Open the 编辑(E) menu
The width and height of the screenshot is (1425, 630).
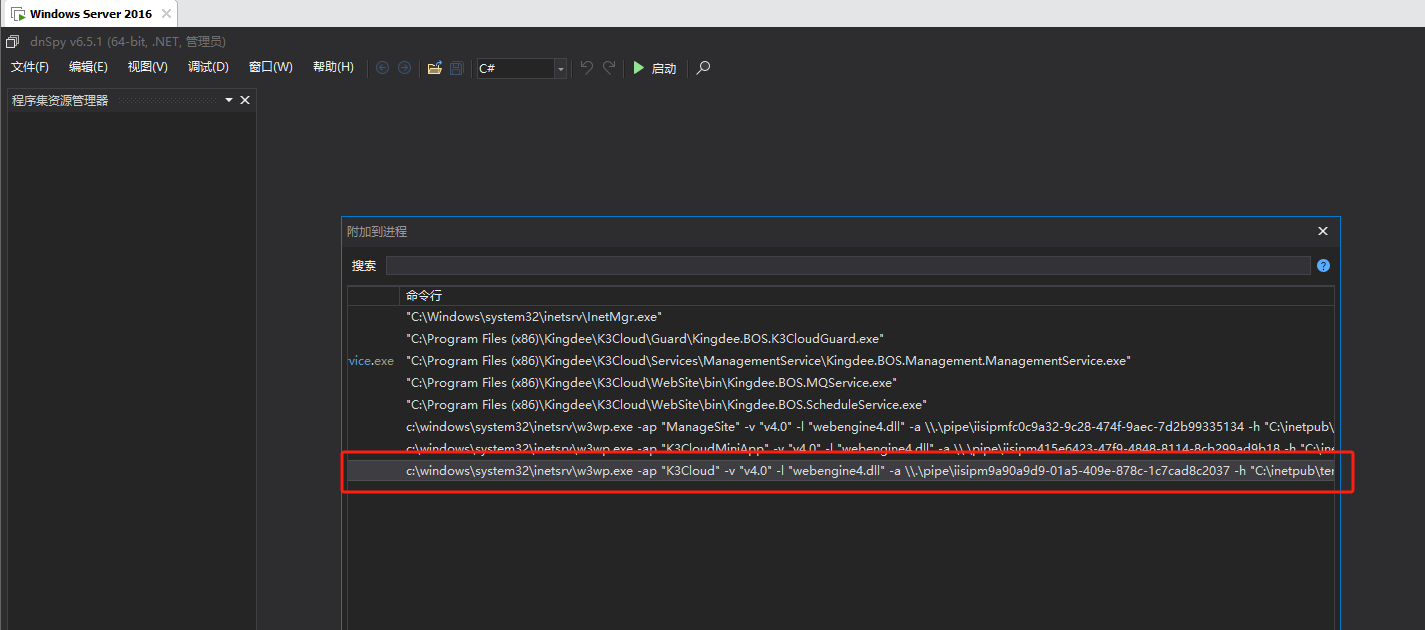pos(88,67)
